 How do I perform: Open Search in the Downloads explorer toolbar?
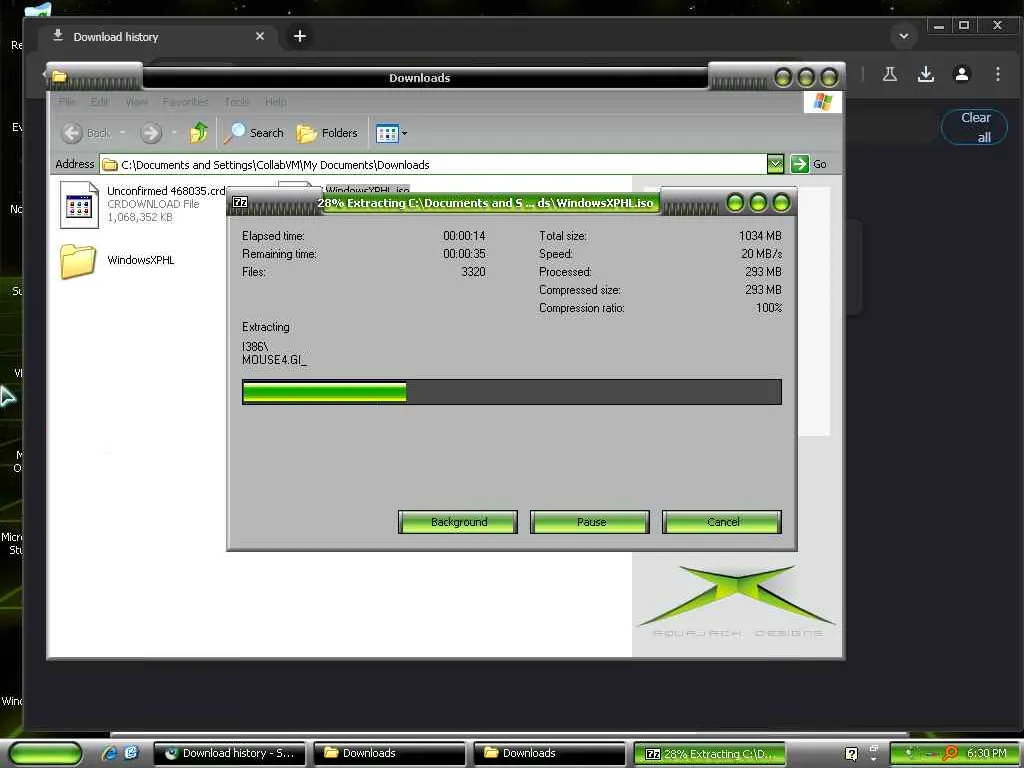[x=254, y=133]
